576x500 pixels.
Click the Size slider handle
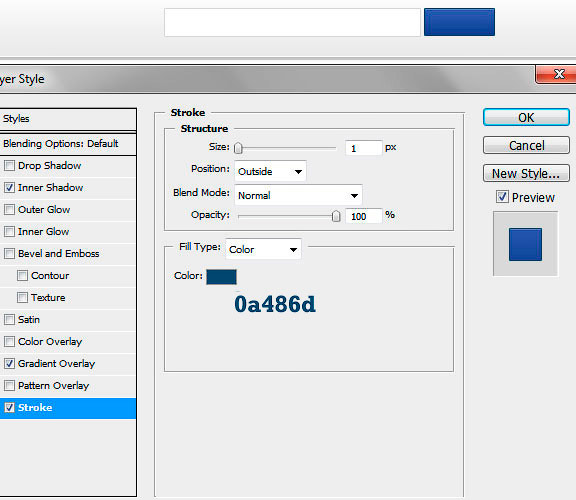tap(238, 148)
